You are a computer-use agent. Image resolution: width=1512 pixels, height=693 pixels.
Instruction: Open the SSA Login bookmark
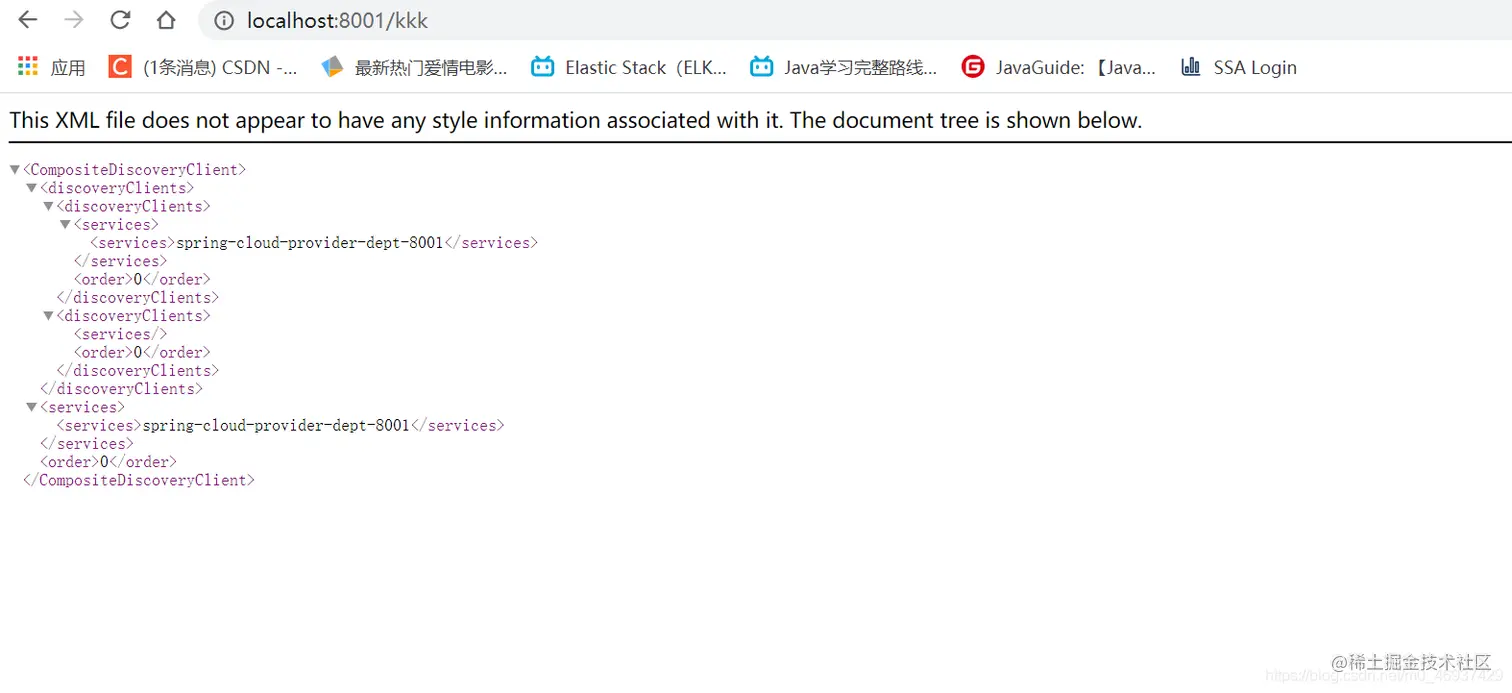click(x=1238, y=67)
